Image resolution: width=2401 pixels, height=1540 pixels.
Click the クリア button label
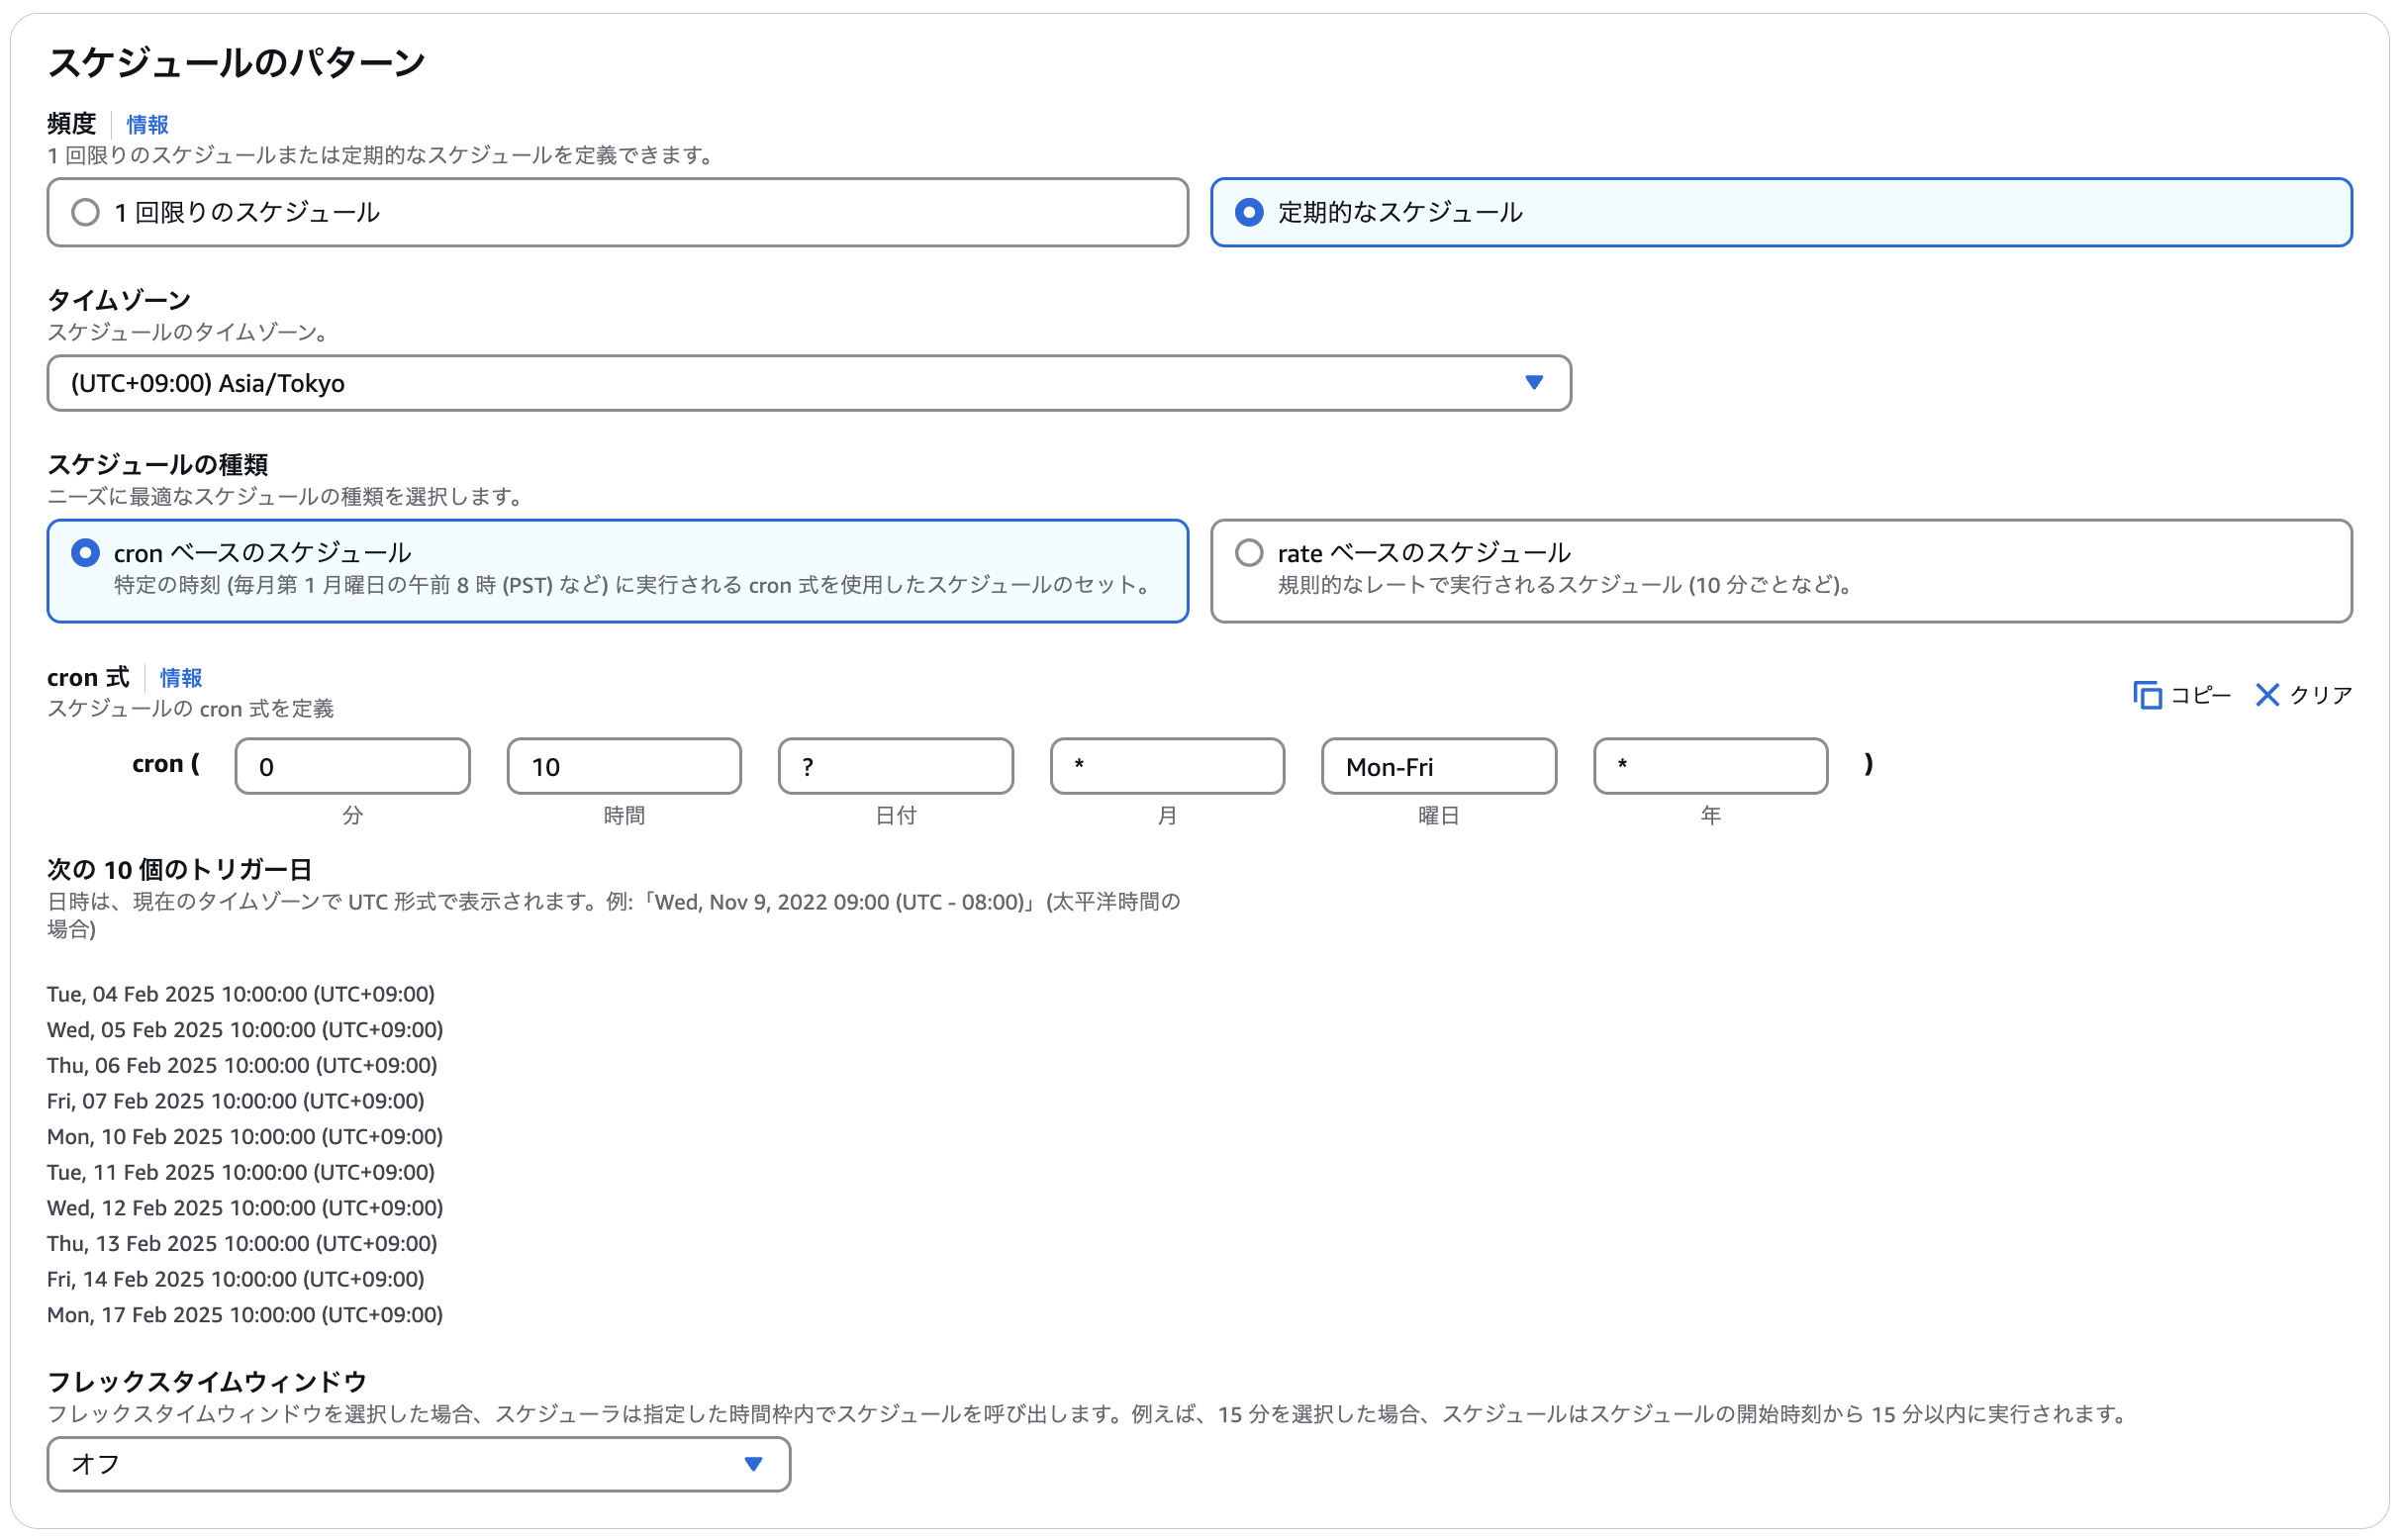2321,695
